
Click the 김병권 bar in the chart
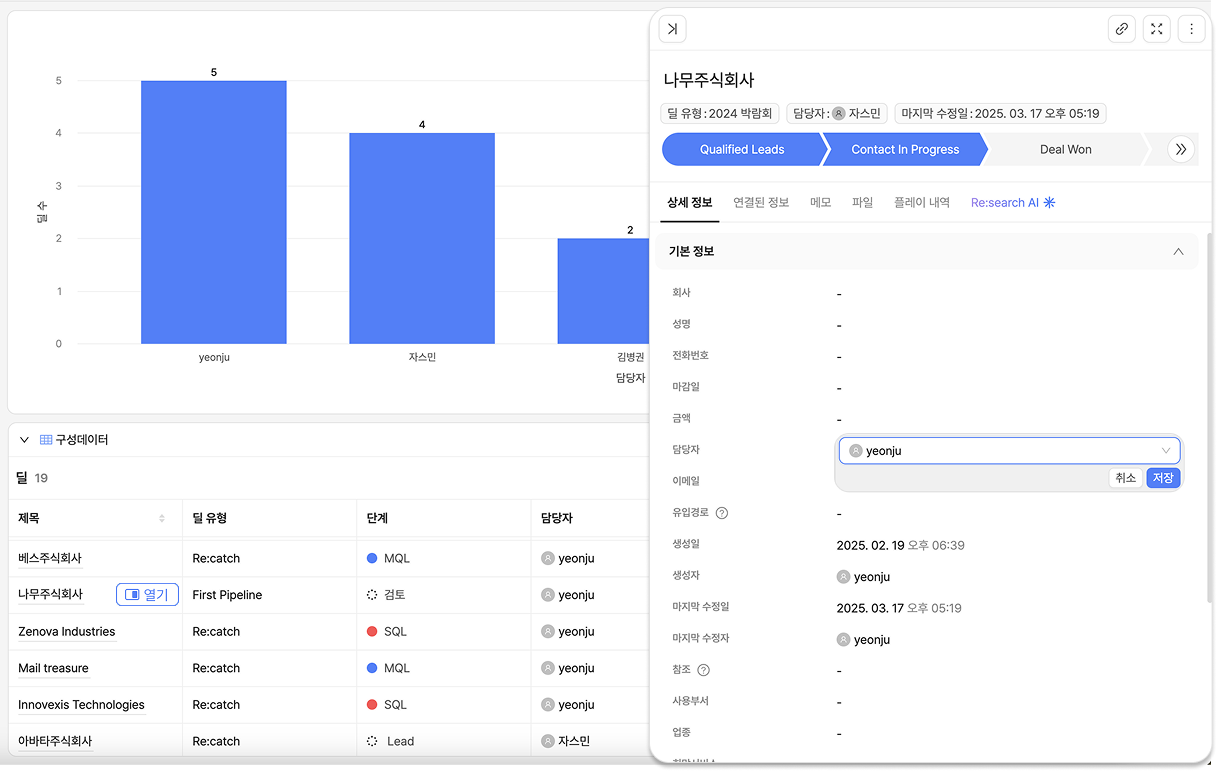pyautogui.click(x=604, y=291)
